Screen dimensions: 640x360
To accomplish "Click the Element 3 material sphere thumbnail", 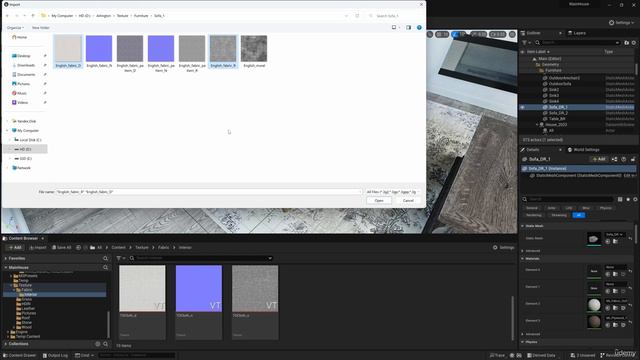I will (x=594, y=321).
